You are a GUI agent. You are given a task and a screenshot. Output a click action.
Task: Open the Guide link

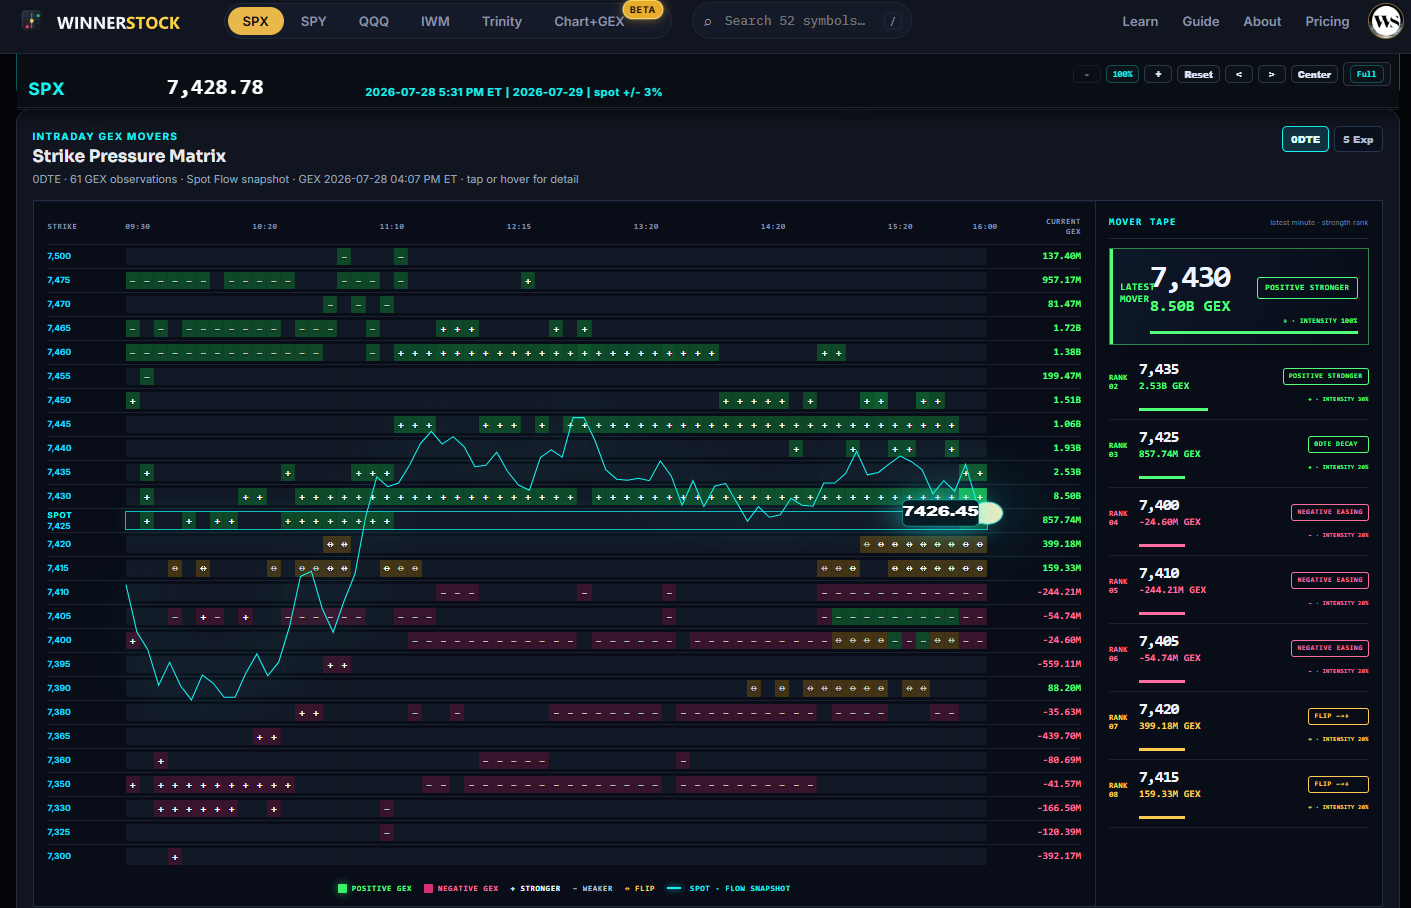(x=1201, y=21)
